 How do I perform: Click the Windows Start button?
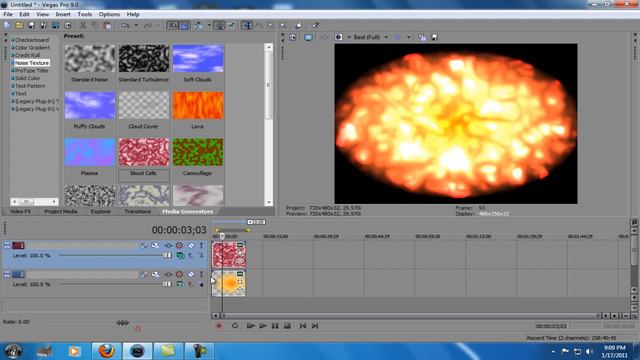click(x=13, y=351)
